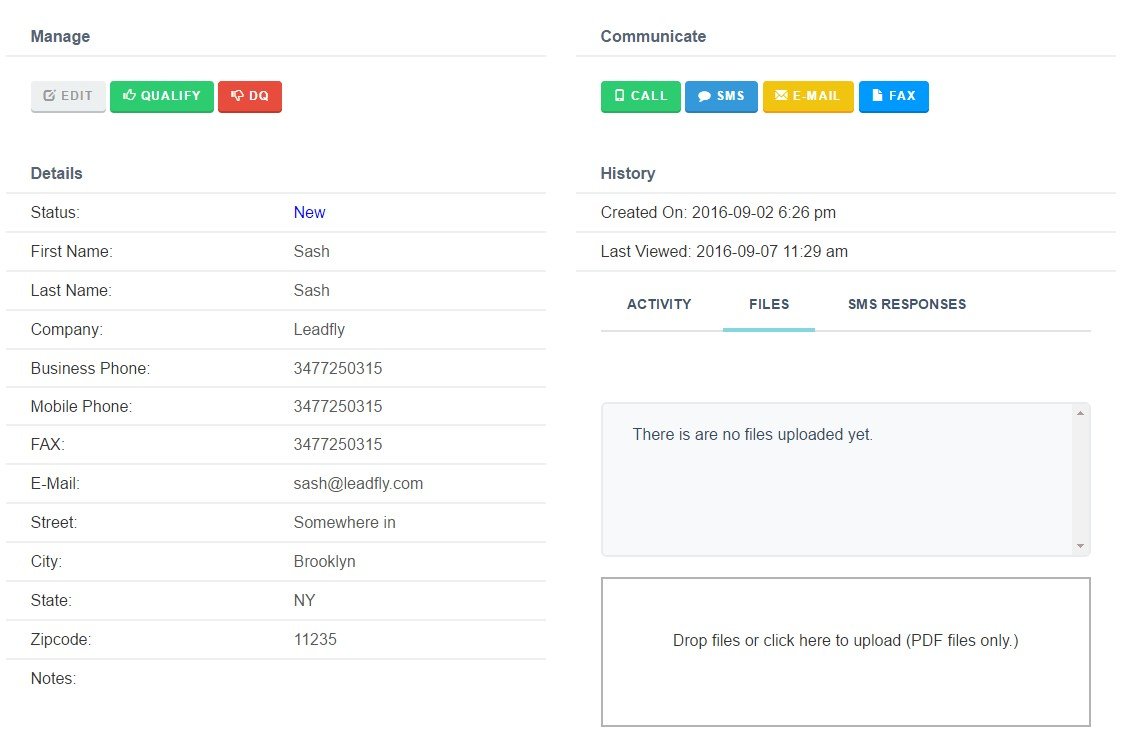Click the Communicate section heading
1133x751 pixels.
click(x=653, y=36)
